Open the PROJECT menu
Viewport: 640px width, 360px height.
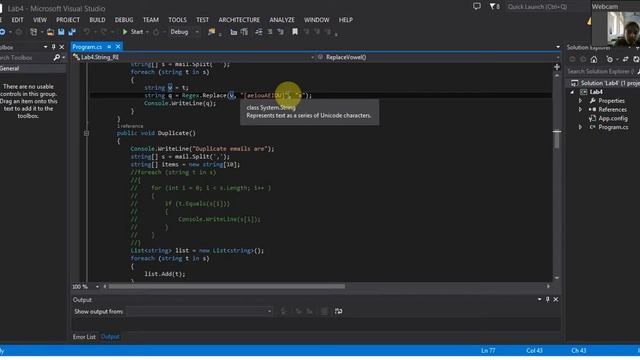click(x=68, y=20)
